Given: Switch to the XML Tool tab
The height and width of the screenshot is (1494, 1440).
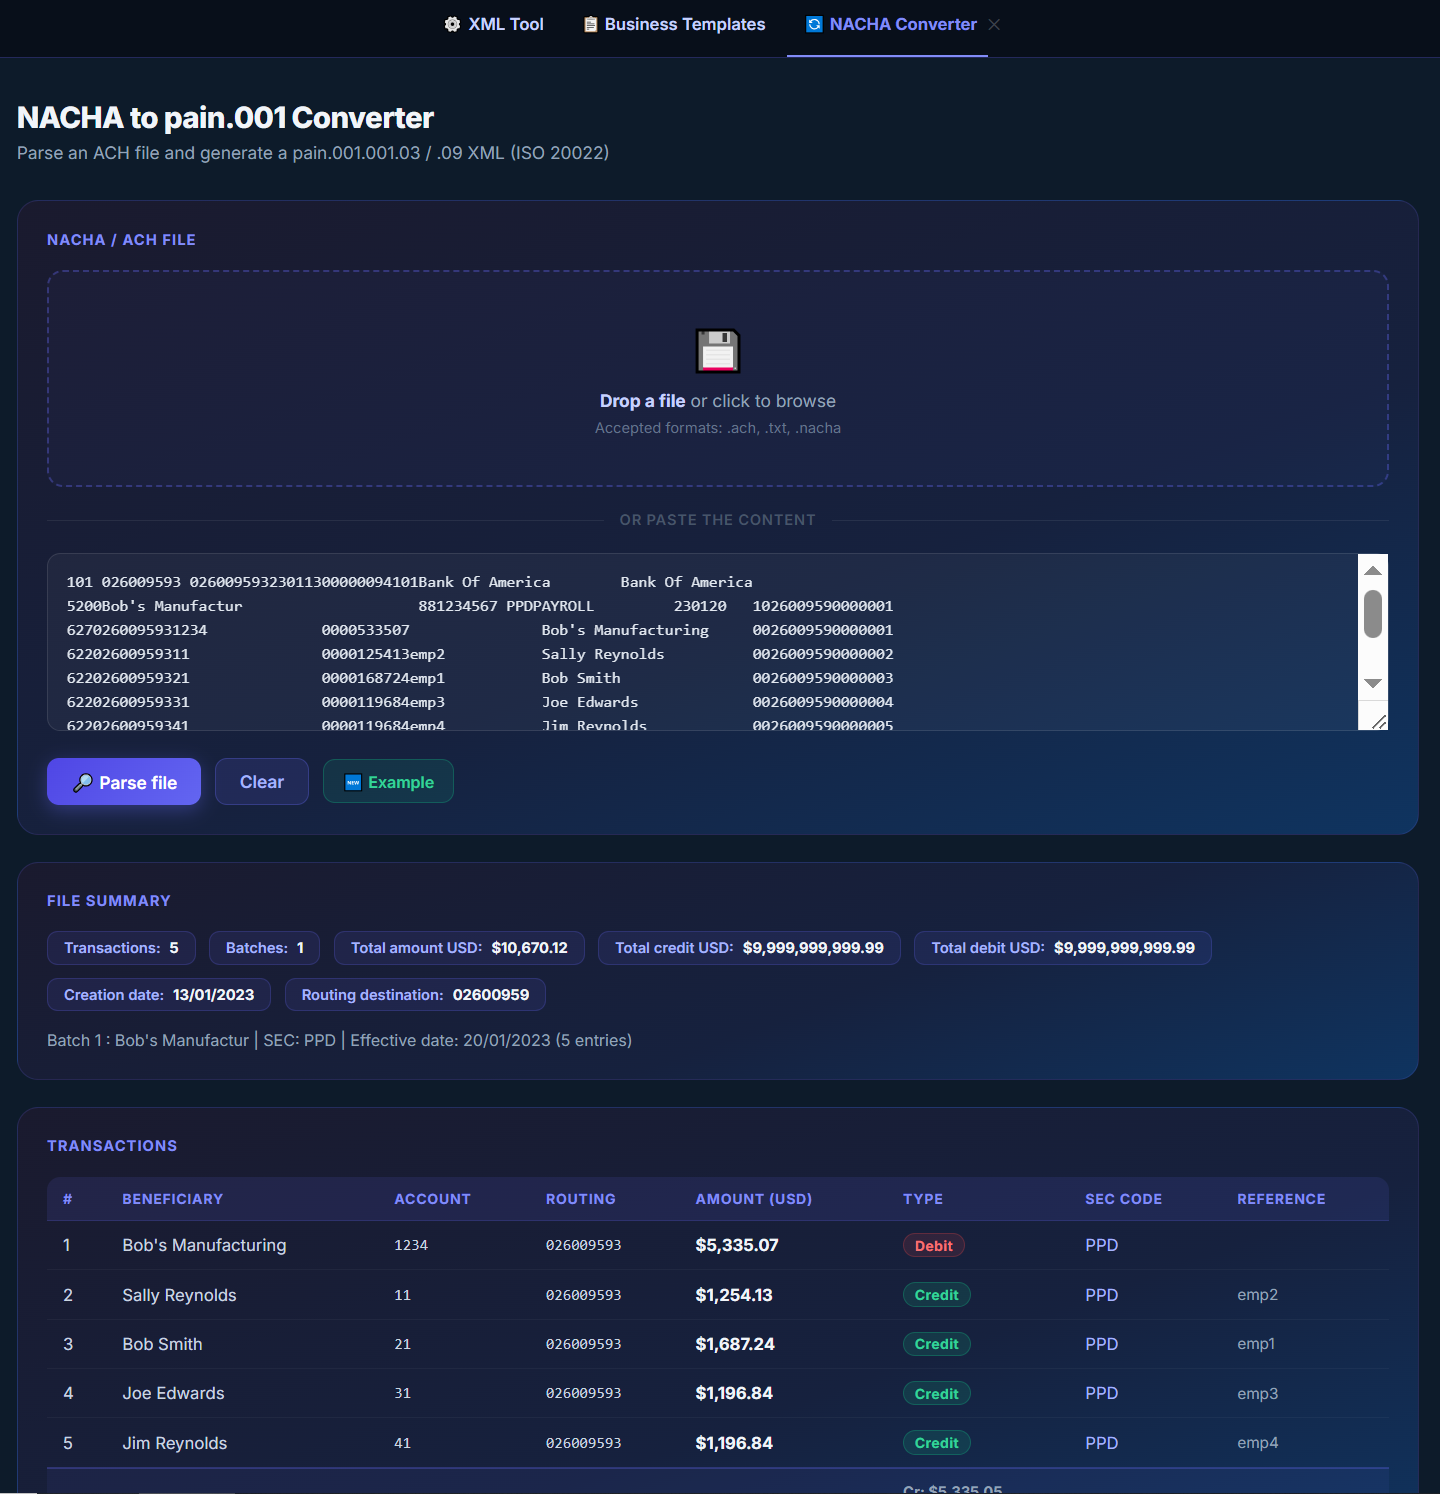Looking at the screenshot, I should click(x=493, y=23).
